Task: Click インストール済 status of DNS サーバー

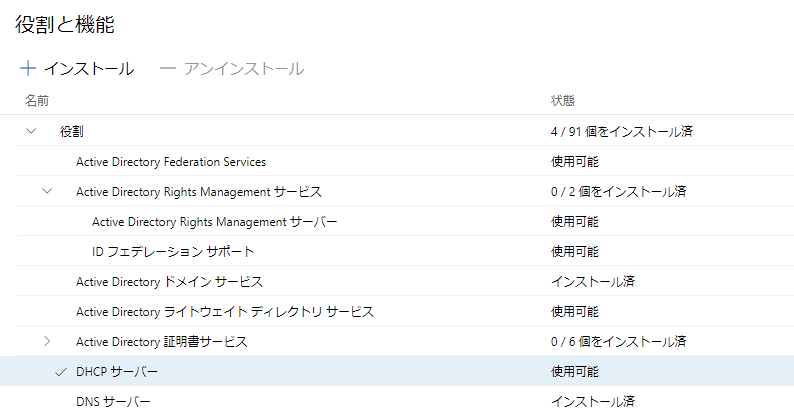Action: 592,401
